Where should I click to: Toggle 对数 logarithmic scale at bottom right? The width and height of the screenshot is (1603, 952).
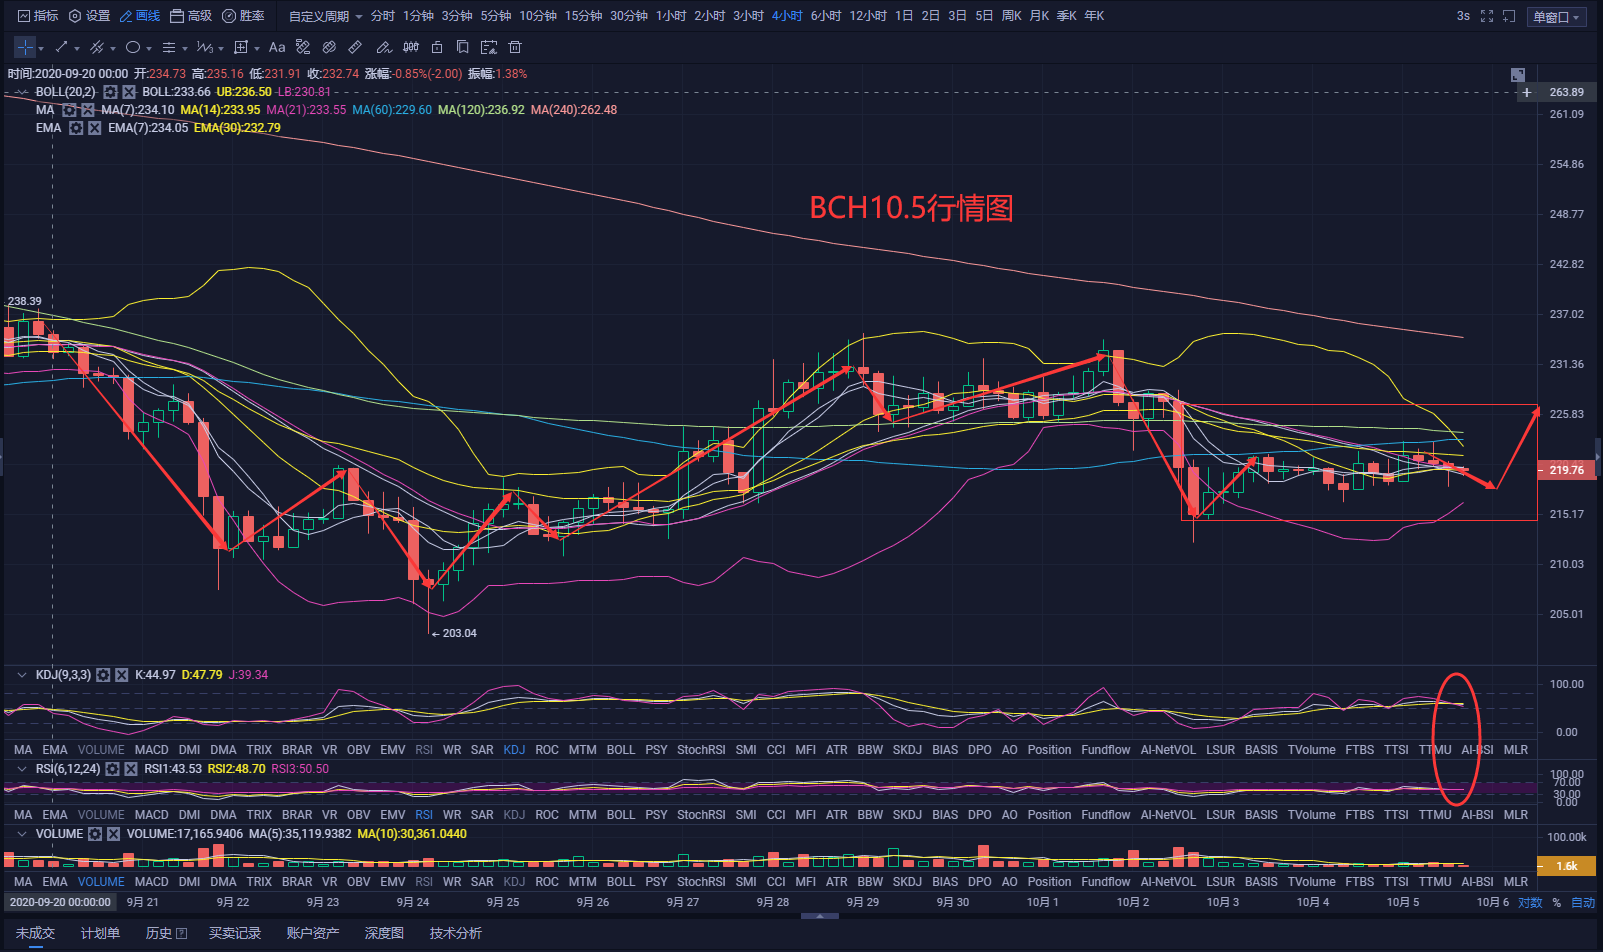(x=1531, y=901)
